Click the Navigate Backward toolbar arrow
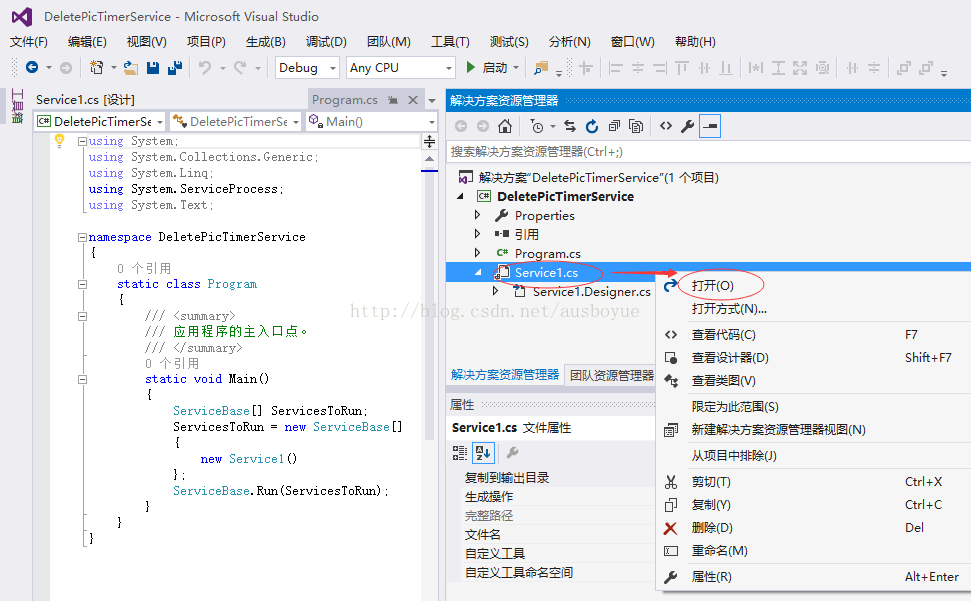971x601 pixels. pos(32,67)
